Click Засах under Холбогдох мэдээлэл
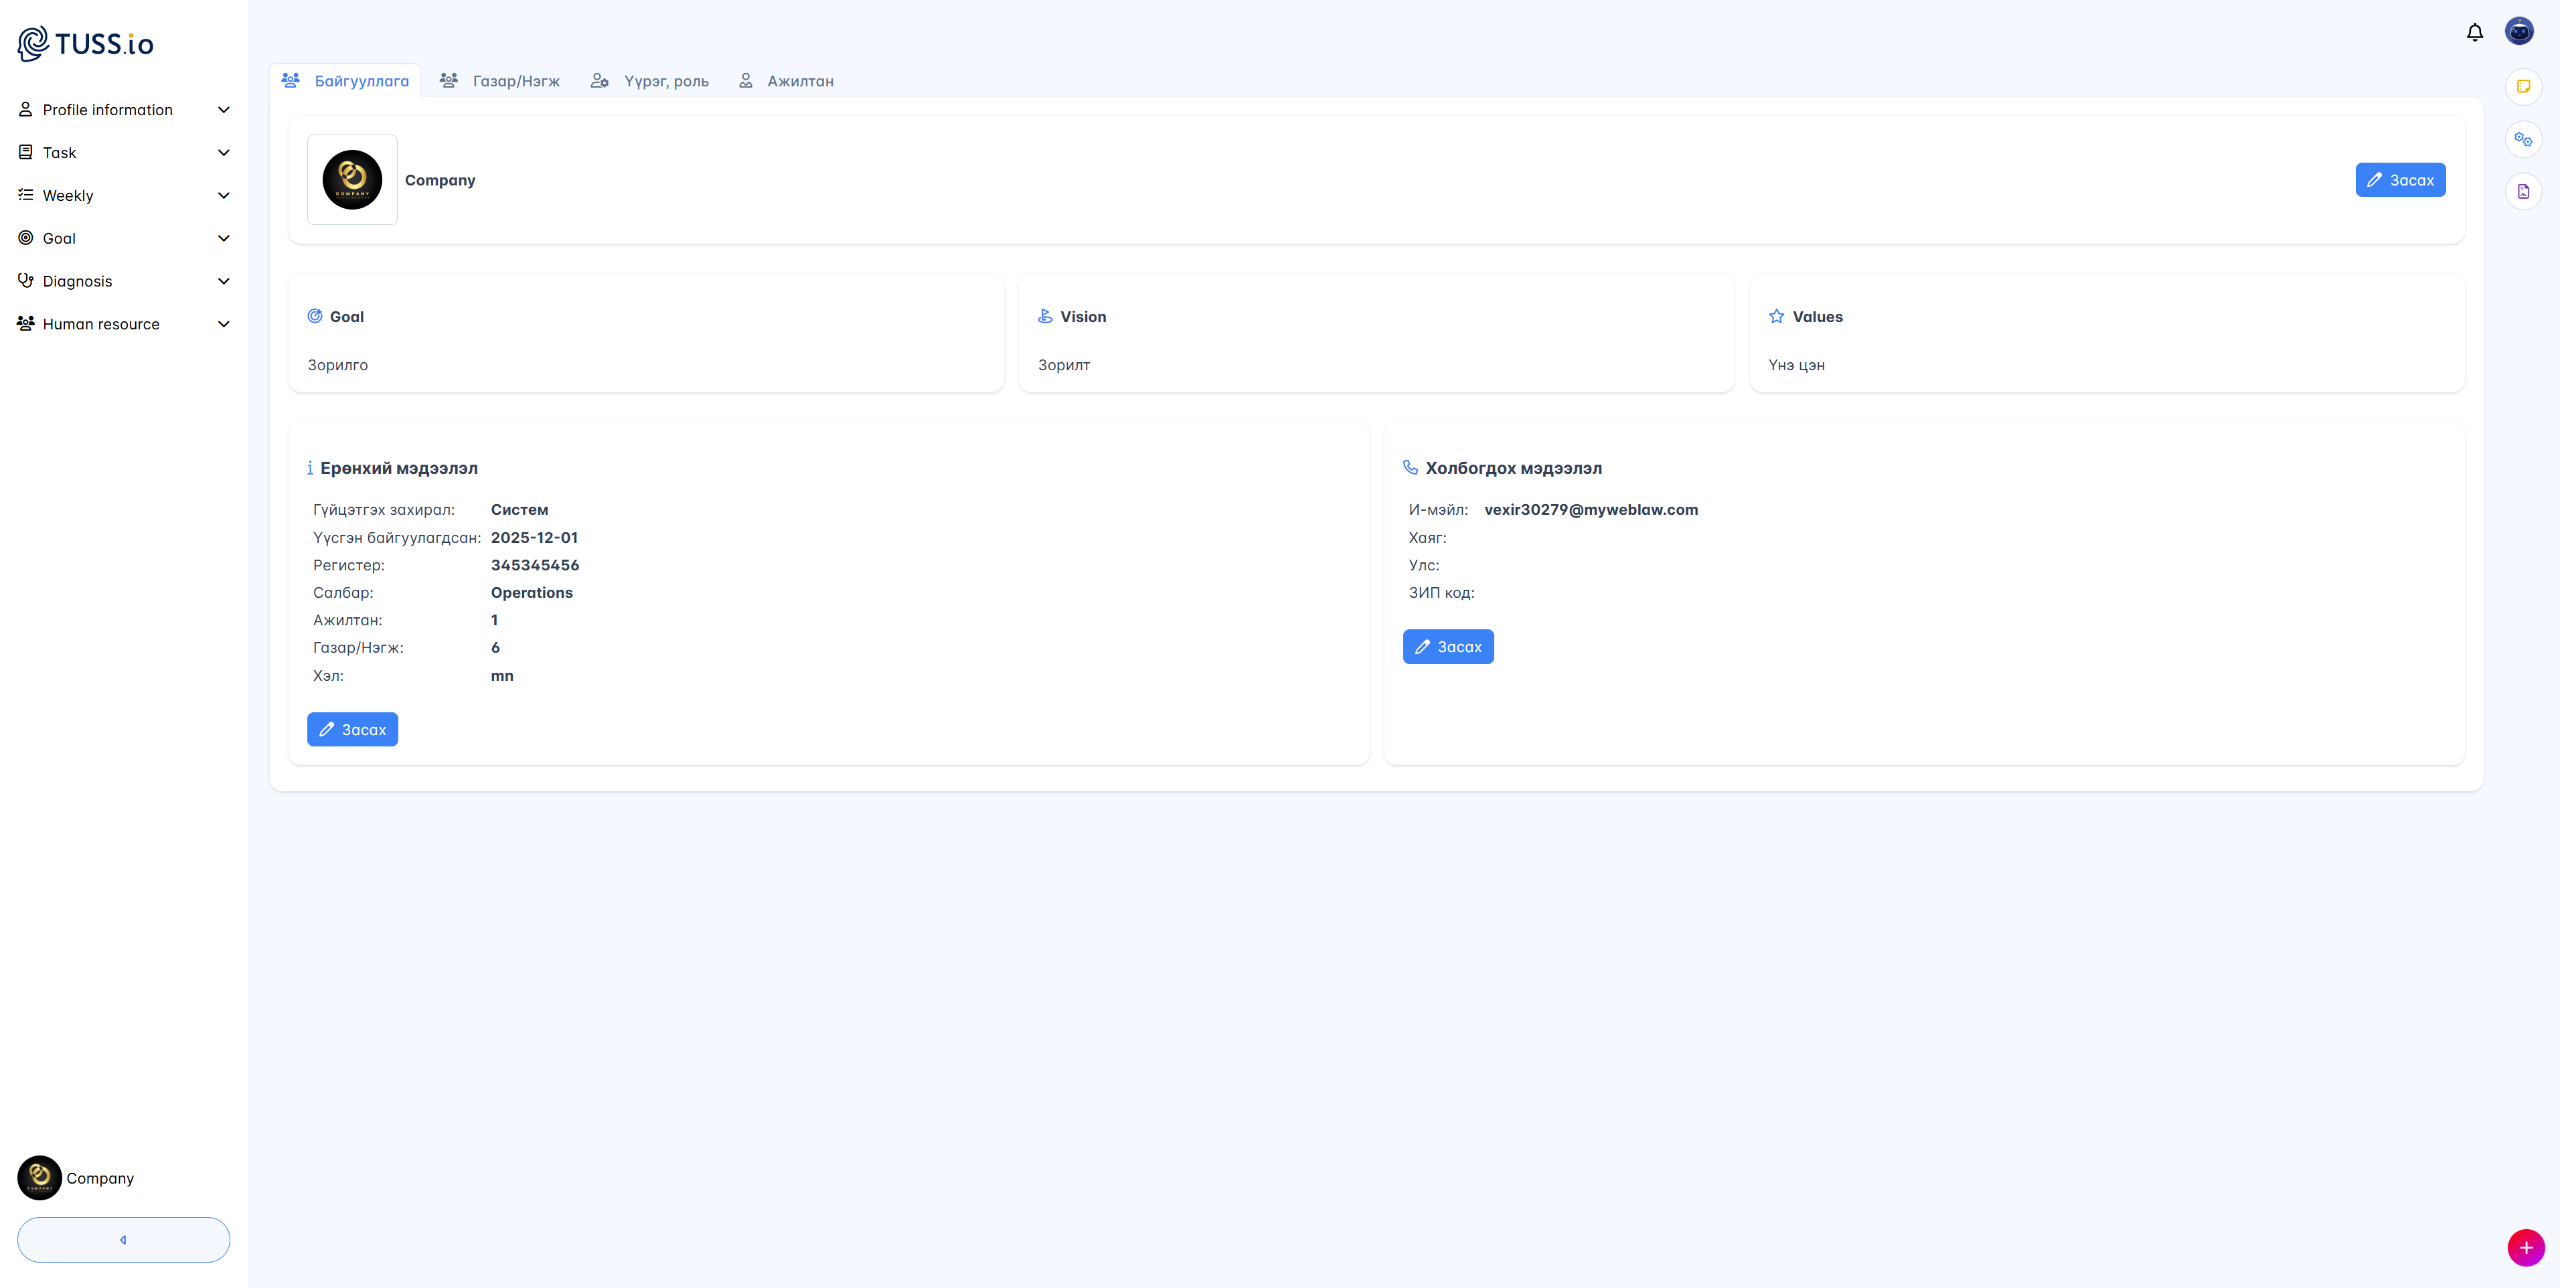This screenshot has height=1288, width=2560. click(x=1447, y=647)
